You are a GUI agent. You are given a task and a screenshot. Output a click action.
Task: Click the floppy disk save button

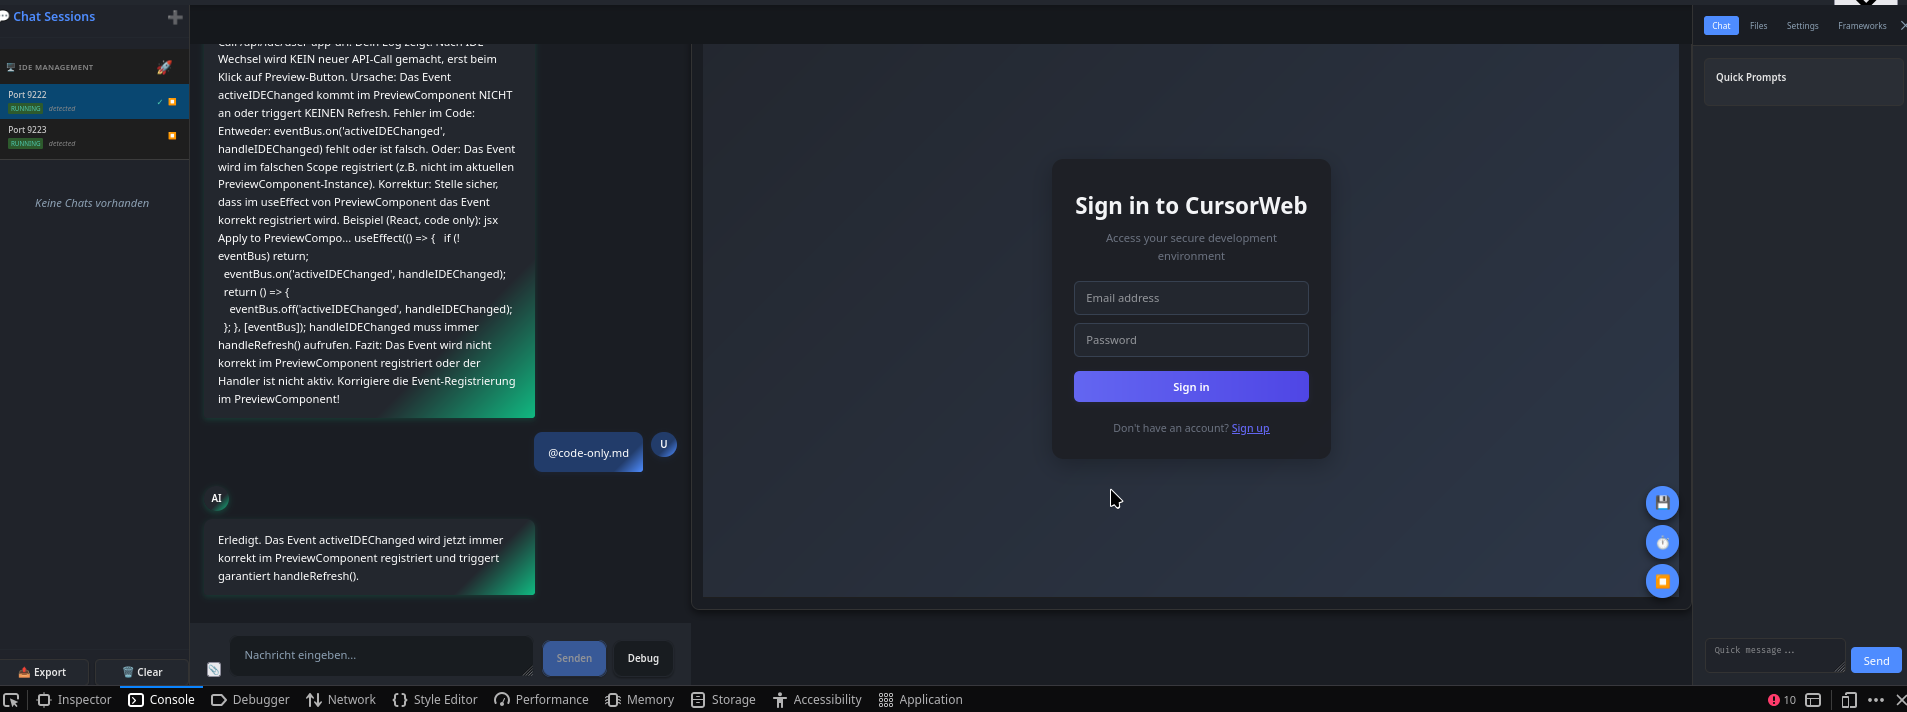(1662, 503)
